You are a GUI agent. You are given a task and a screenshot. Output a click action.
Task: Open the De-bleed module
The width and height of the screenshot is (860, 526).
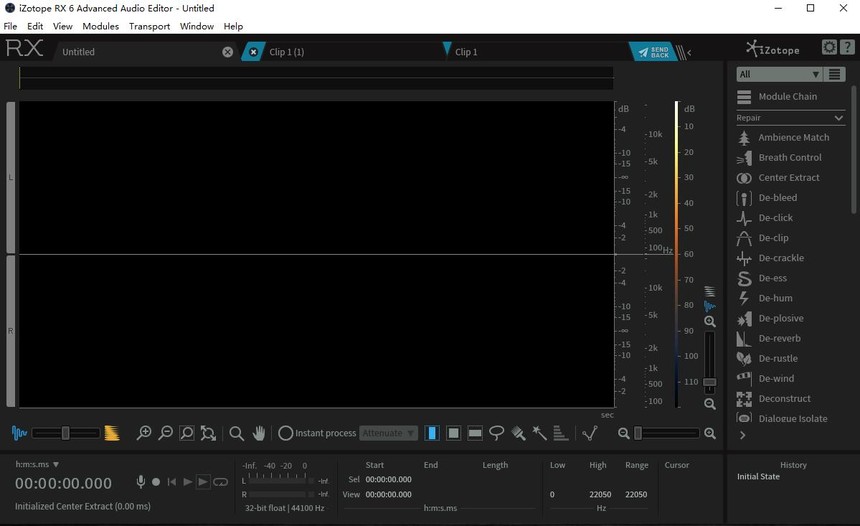pos(790,198)
